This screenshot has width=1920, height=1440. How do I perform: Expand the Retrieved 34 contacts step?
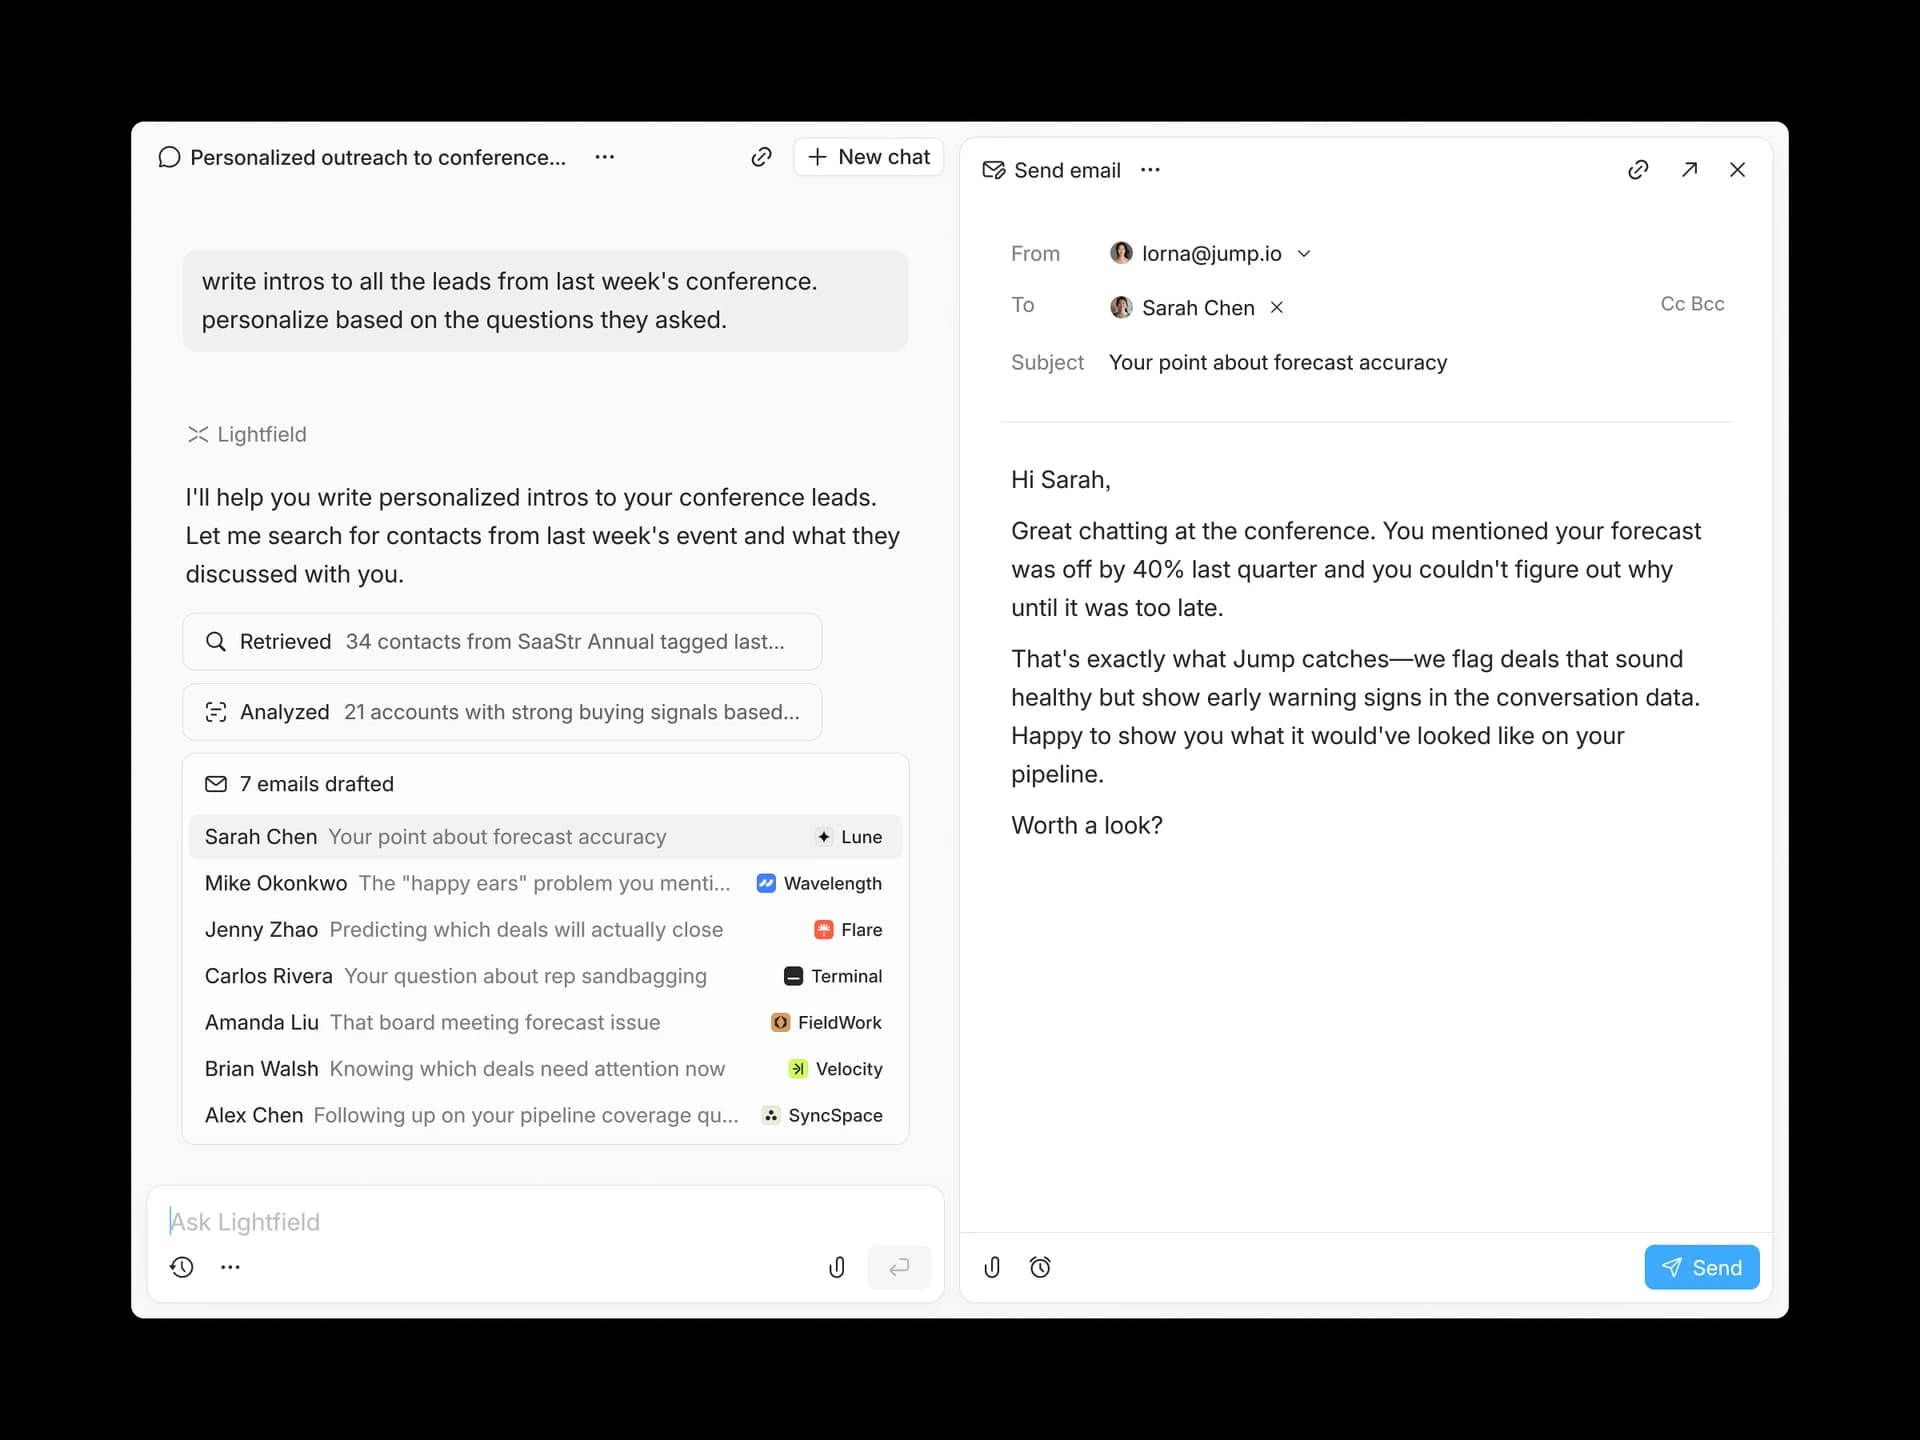click(x=502, y=642)
